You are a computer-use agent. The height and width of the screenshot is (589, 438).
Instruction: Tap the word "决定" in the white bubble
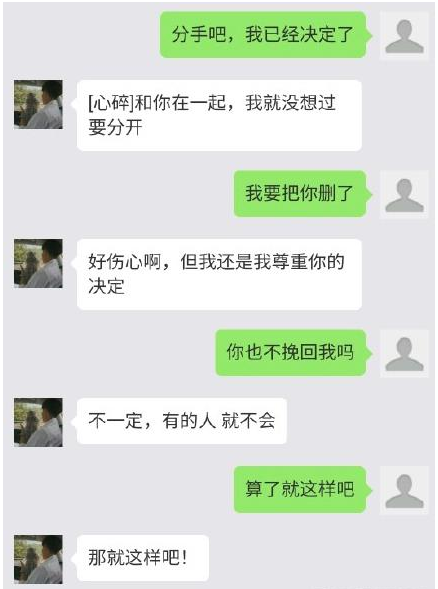[x=106, y=286]
